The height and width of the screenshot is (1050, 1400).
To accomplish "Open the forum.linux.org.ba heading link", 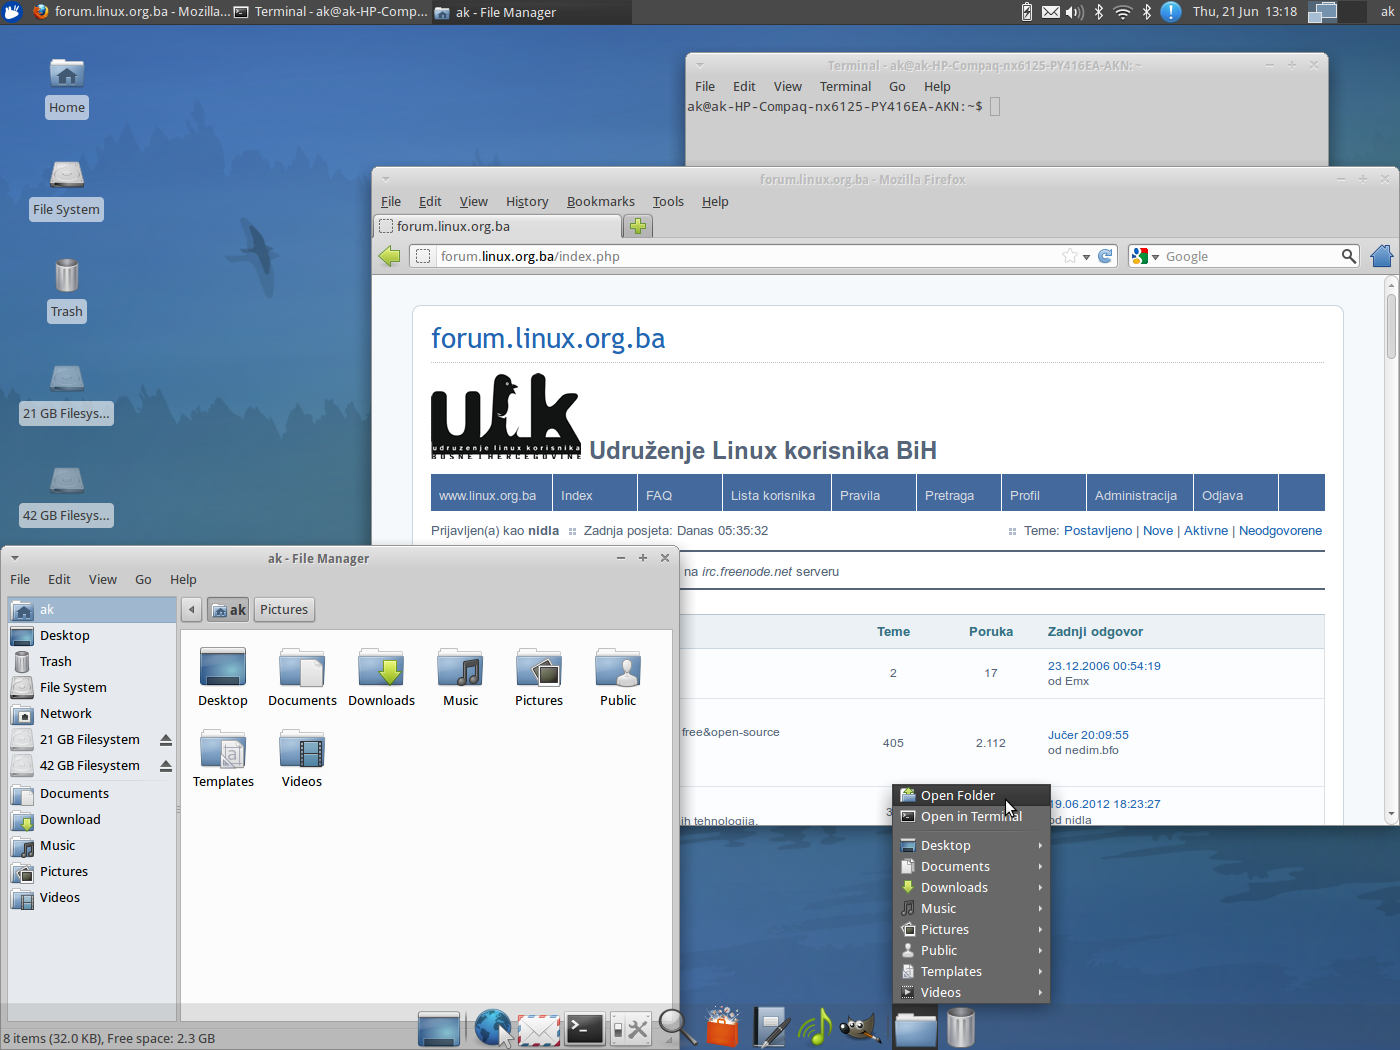I will 548,338.
